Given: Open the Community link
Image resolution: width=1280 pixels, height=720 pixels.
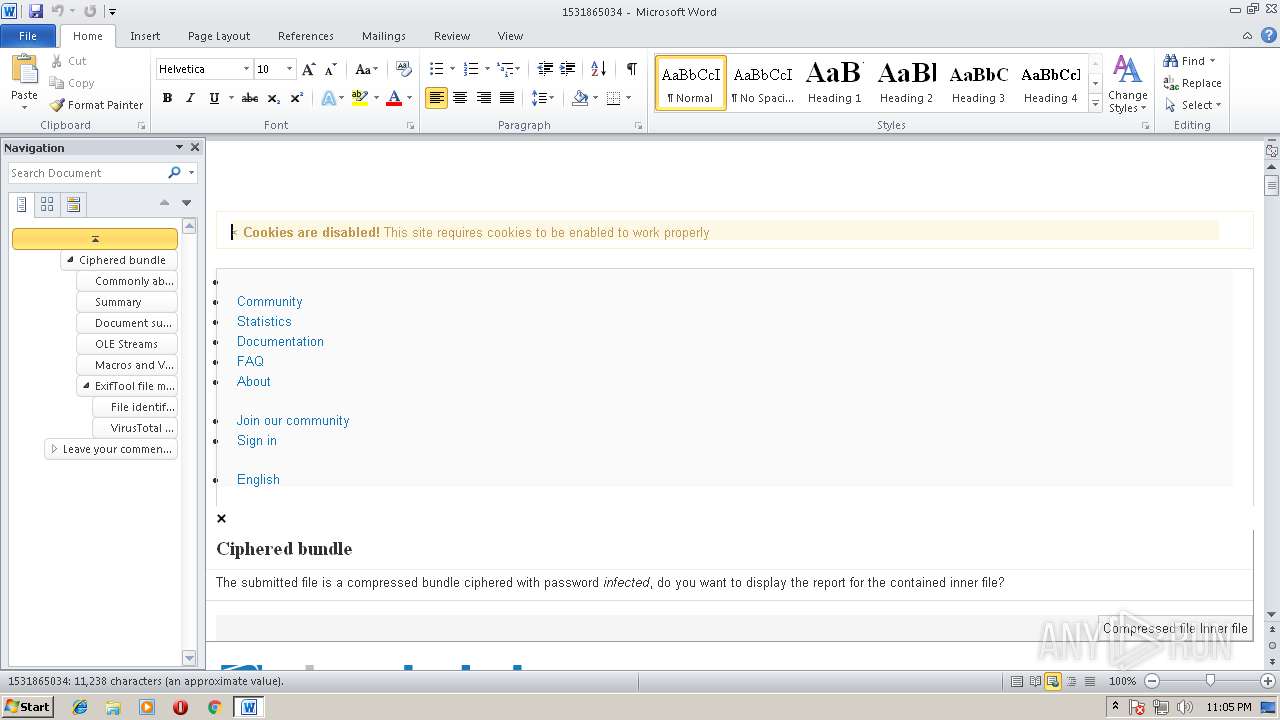Looking at the screenshot, I should (x=269, y=301).
